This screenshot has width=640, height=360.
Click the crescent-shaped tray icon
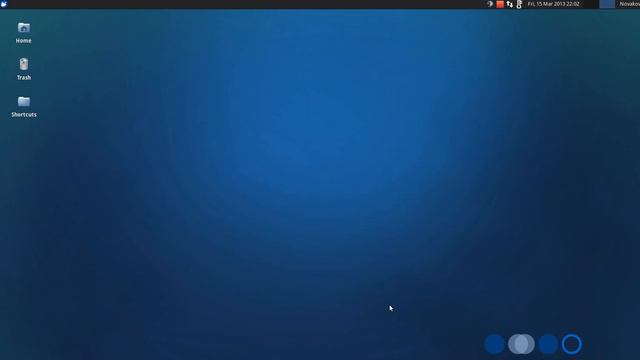(x=490, y=4)
